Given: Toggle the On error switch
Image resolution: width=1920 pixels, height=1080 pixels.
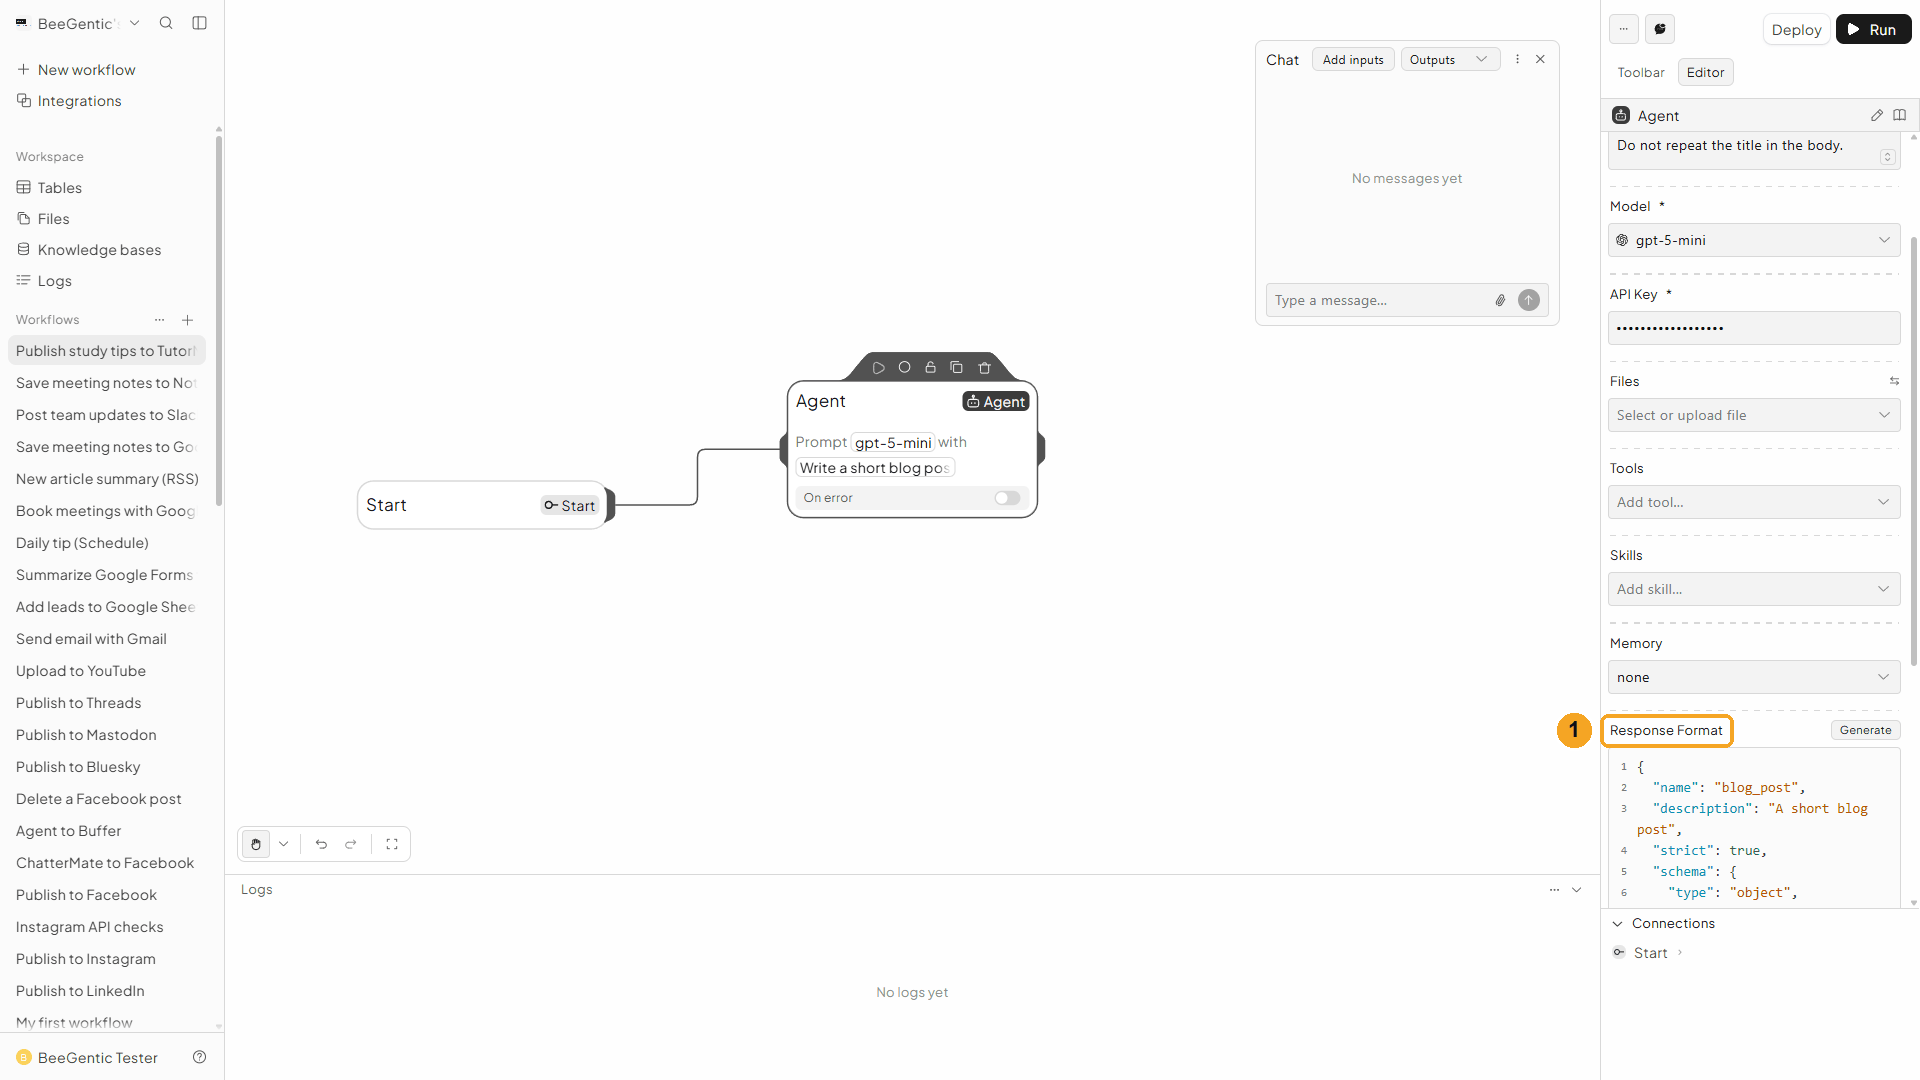Looking at the screenshot, I should pyautogui.click(x=1007, y=498).
